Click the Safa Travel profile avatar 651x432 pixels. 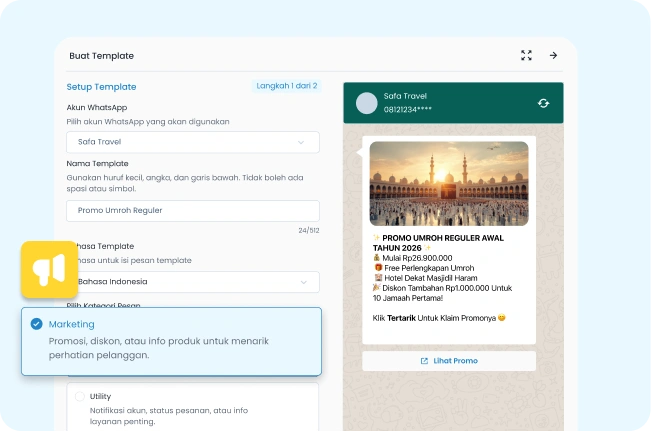point(366,103)
